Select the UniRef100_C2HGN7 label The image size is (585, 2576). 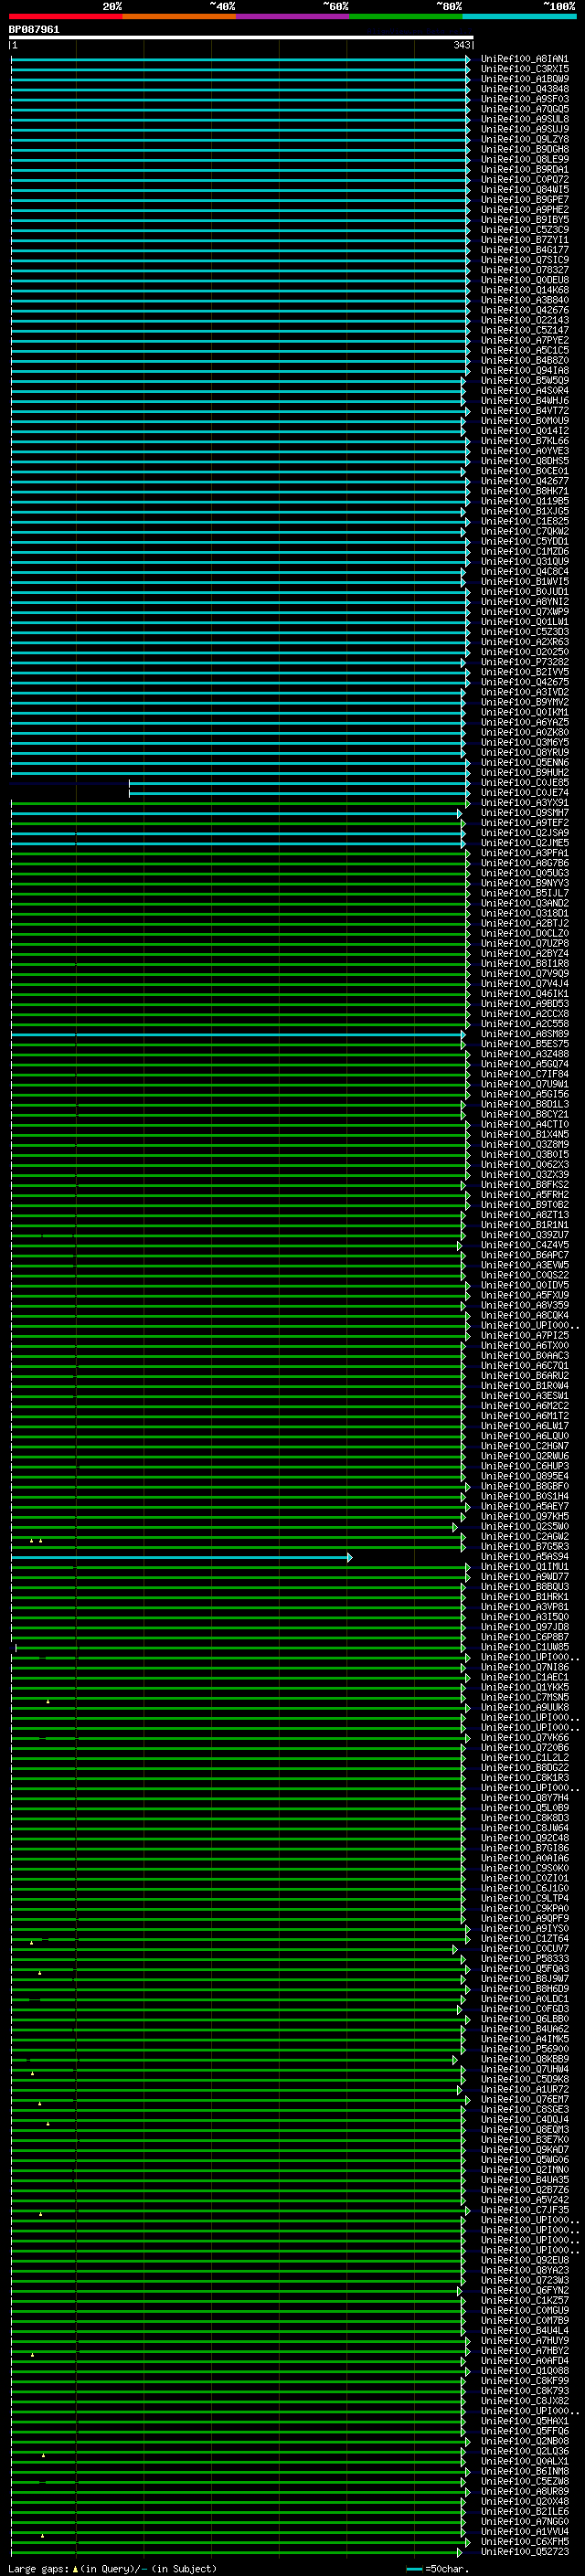[x=524, y=1446]
